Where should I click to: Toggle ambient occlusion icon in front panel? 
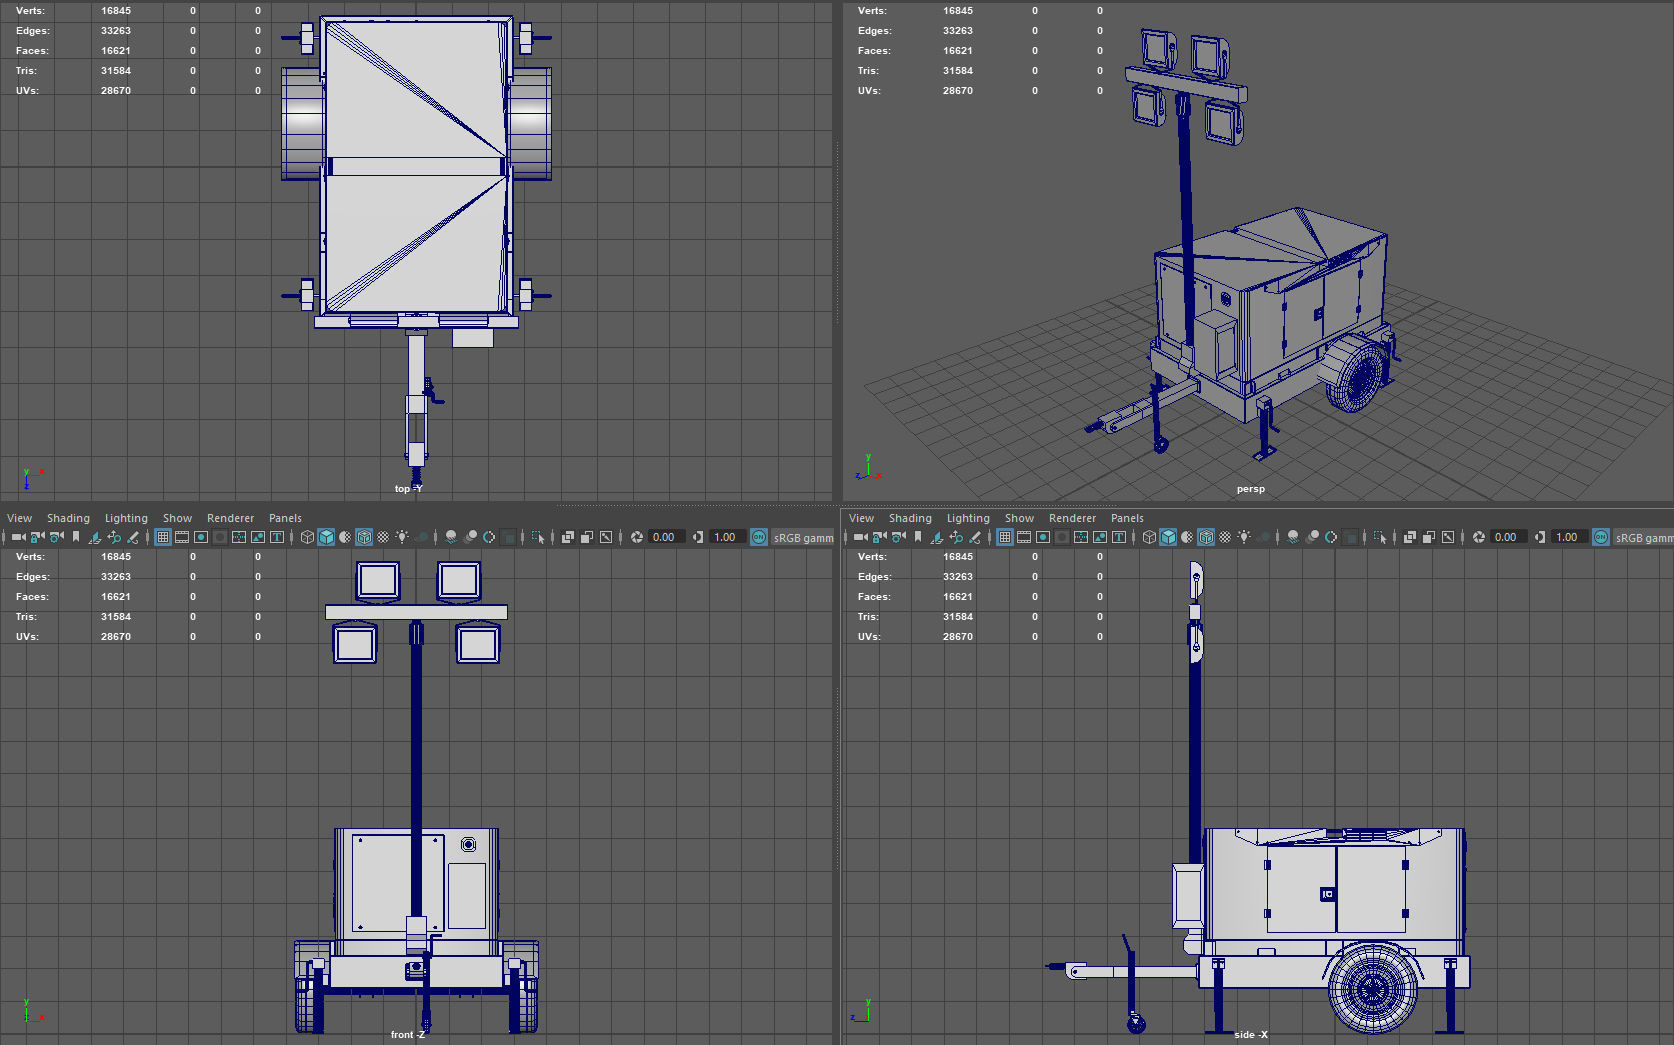point(451,537)
